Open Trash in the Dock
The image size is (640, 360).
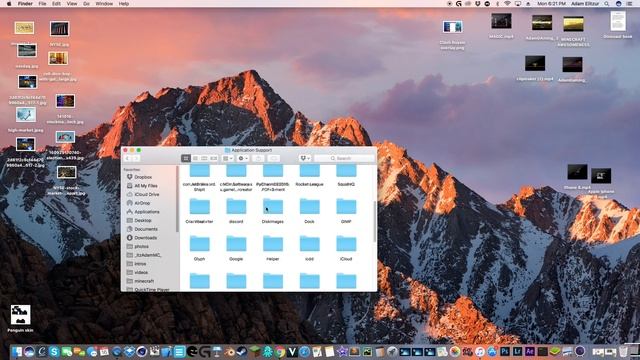[x=623, y=351]
